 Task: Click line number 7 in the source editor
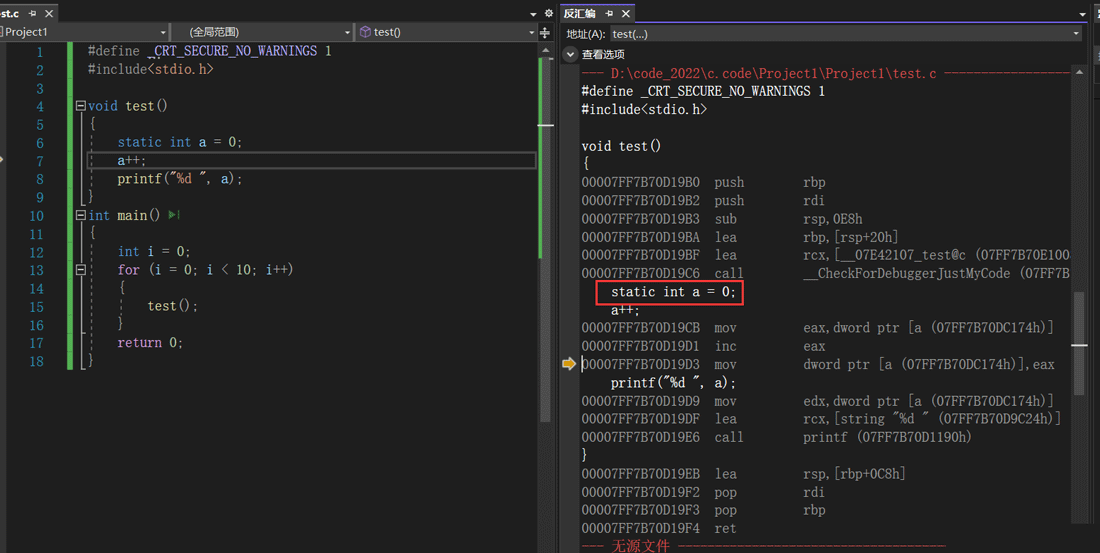coord(40,161)
